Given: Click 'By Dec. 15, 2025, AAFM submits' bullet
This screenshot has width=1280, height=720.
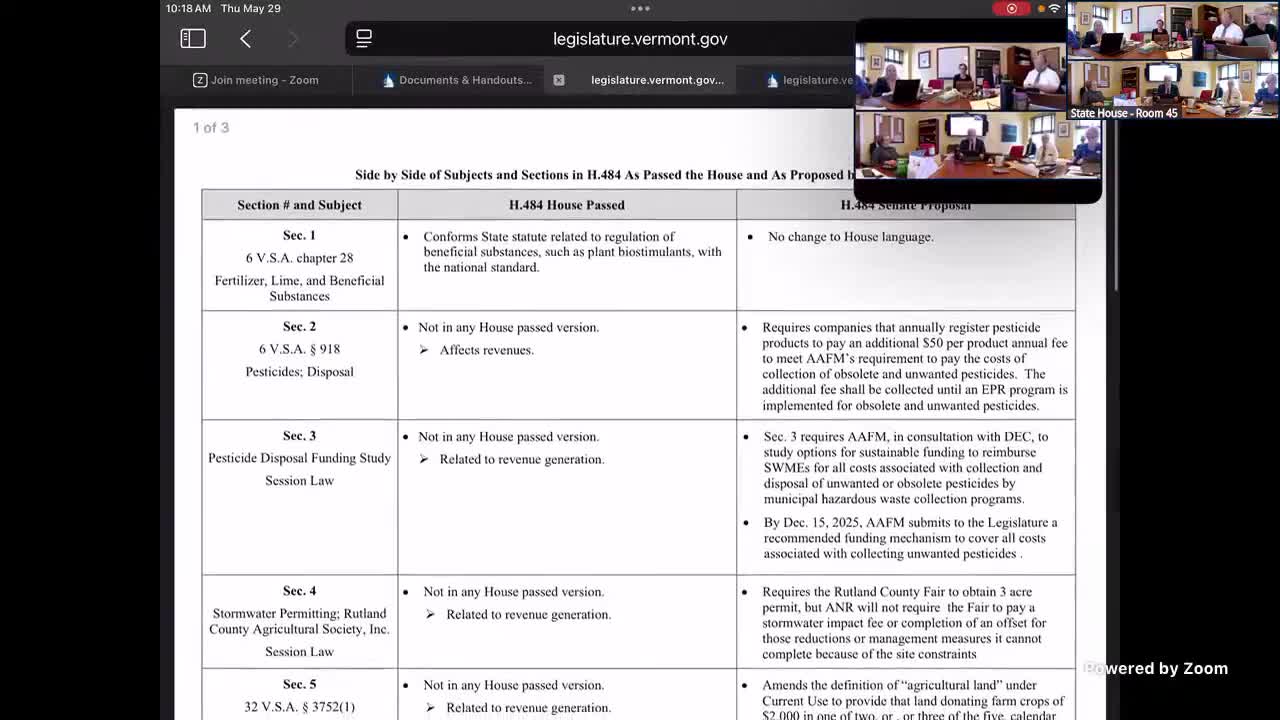Looking at the screenshot, I should coord(910,538).
